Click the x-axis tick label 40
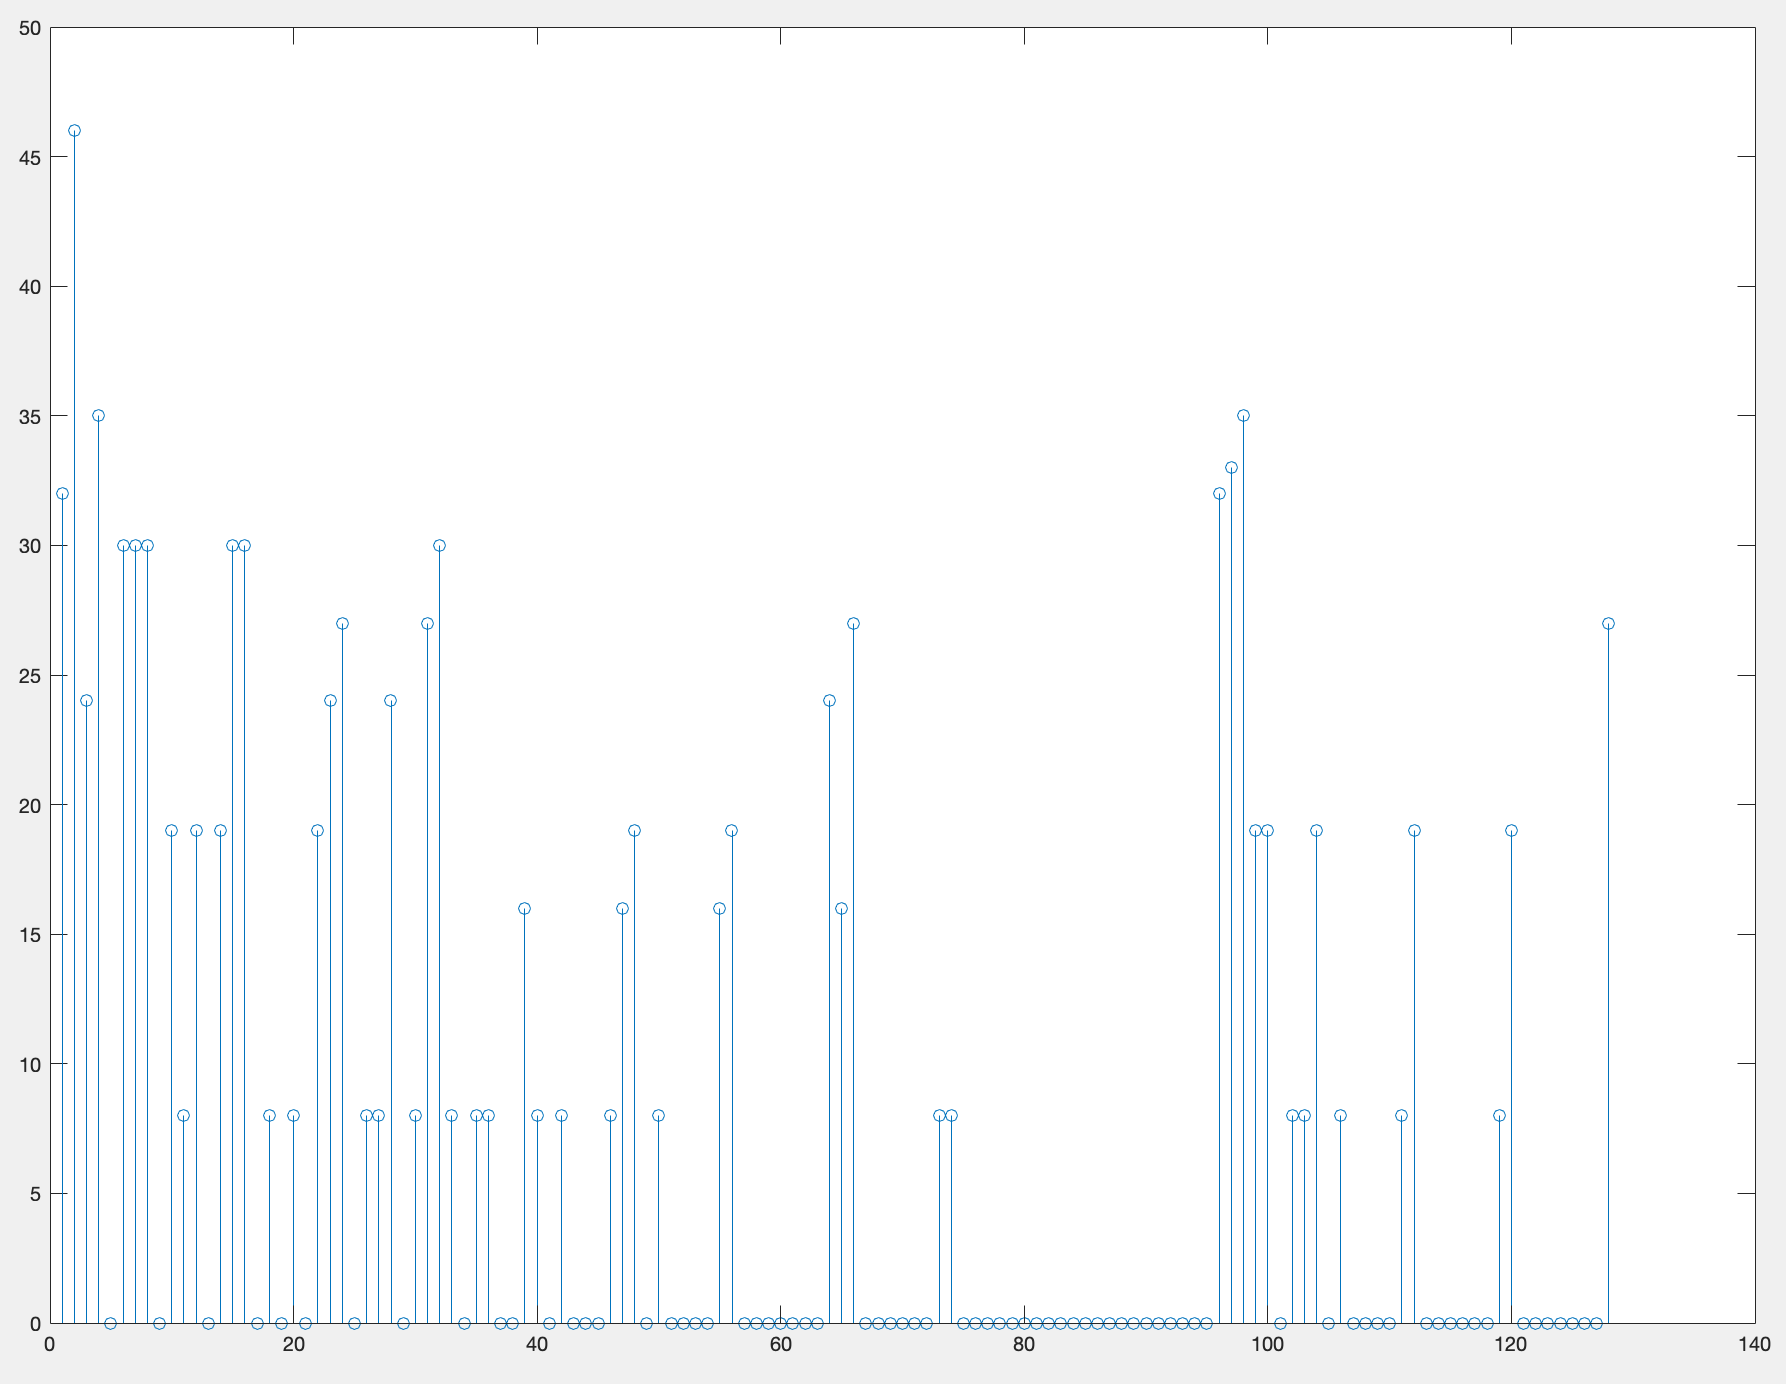This screenshot has height=1384, width=1786. (x=537, y=1345)
